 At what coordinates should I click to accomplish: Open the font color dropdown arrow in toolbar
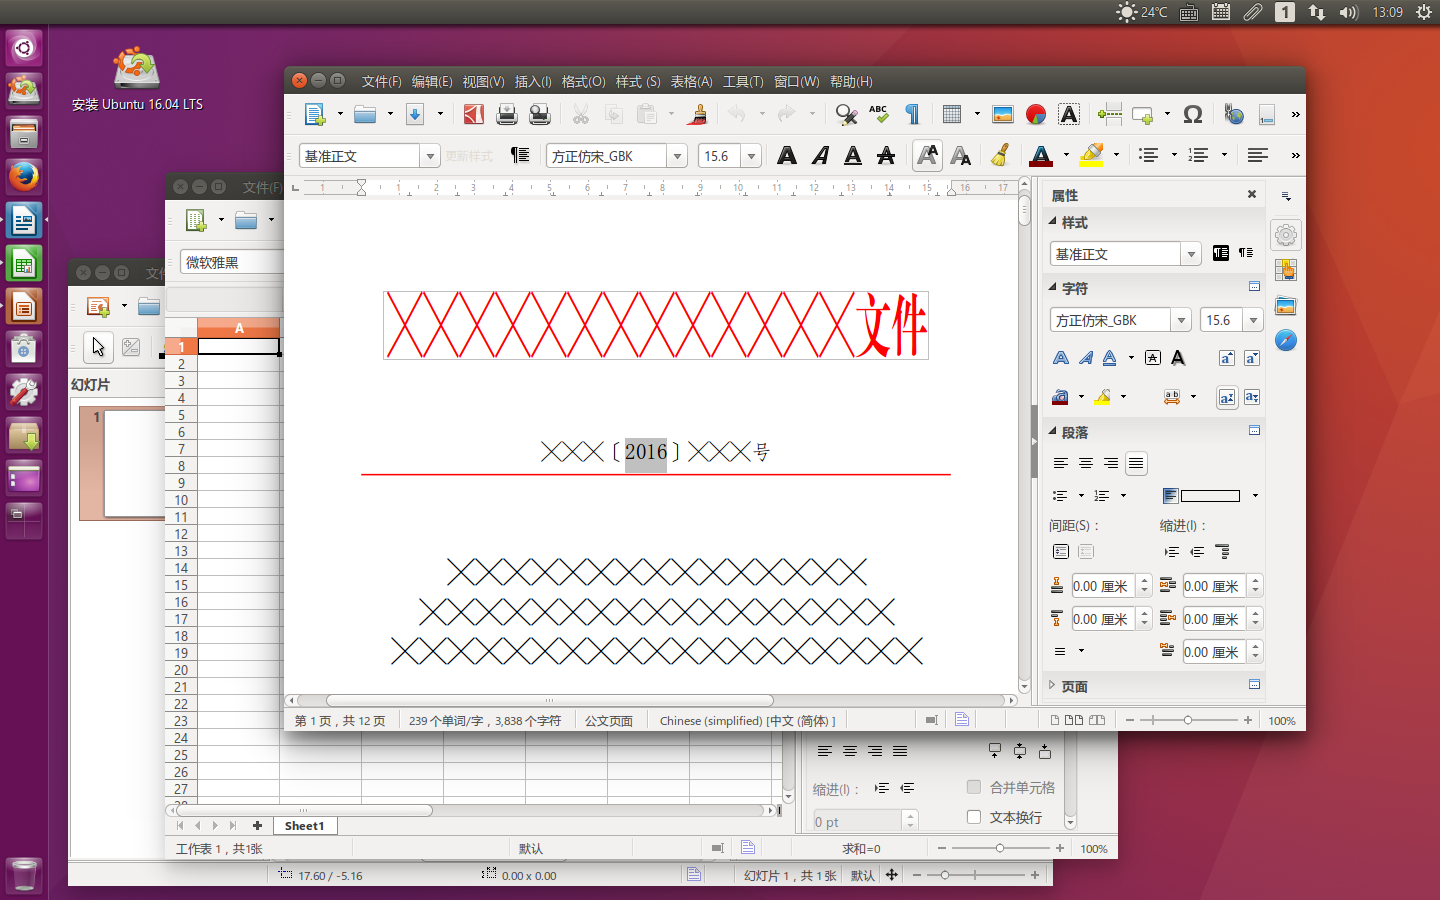[1066, 155]
